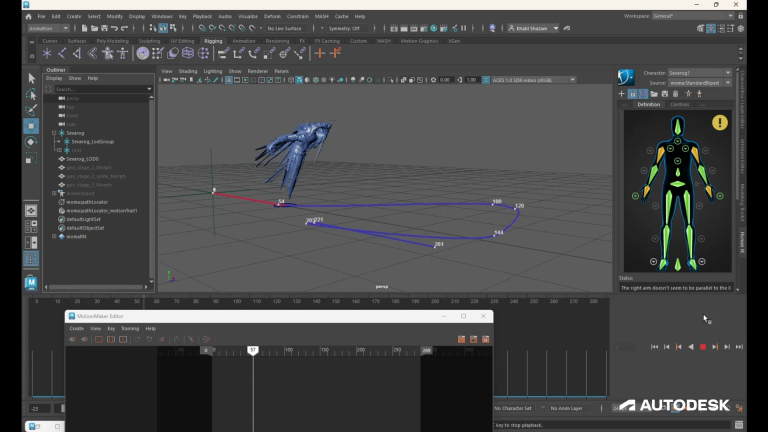Click the HumanIK lock definition icon

(632, 94)
